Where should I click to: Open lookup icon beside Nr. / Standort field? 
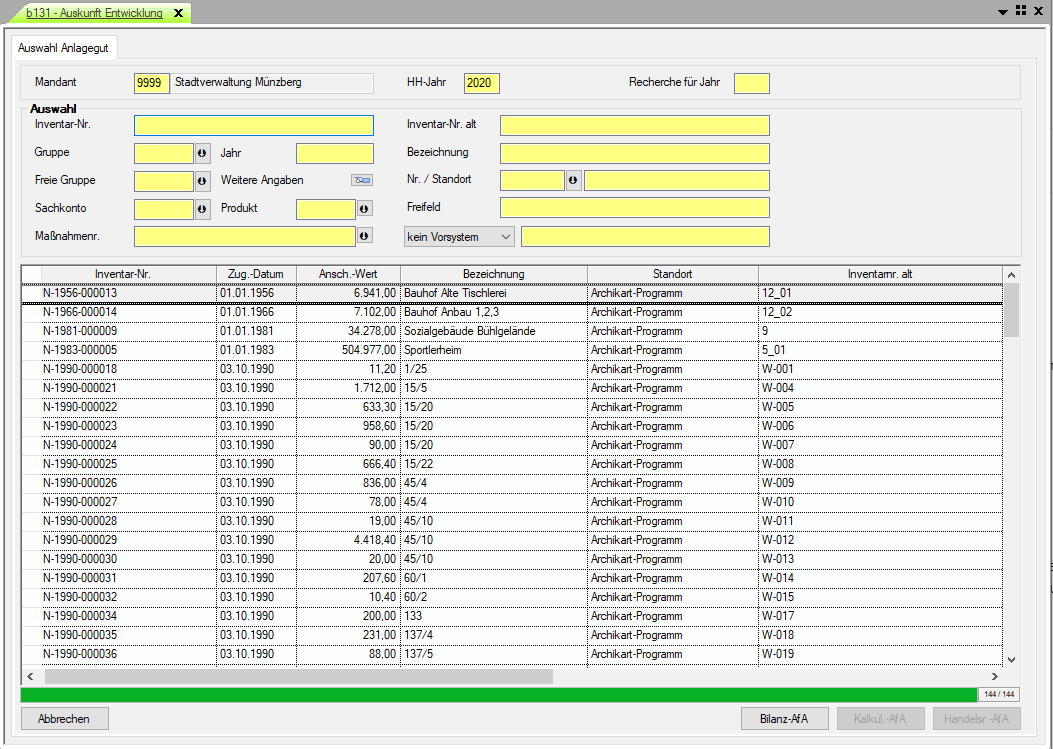tap(573, 181)
